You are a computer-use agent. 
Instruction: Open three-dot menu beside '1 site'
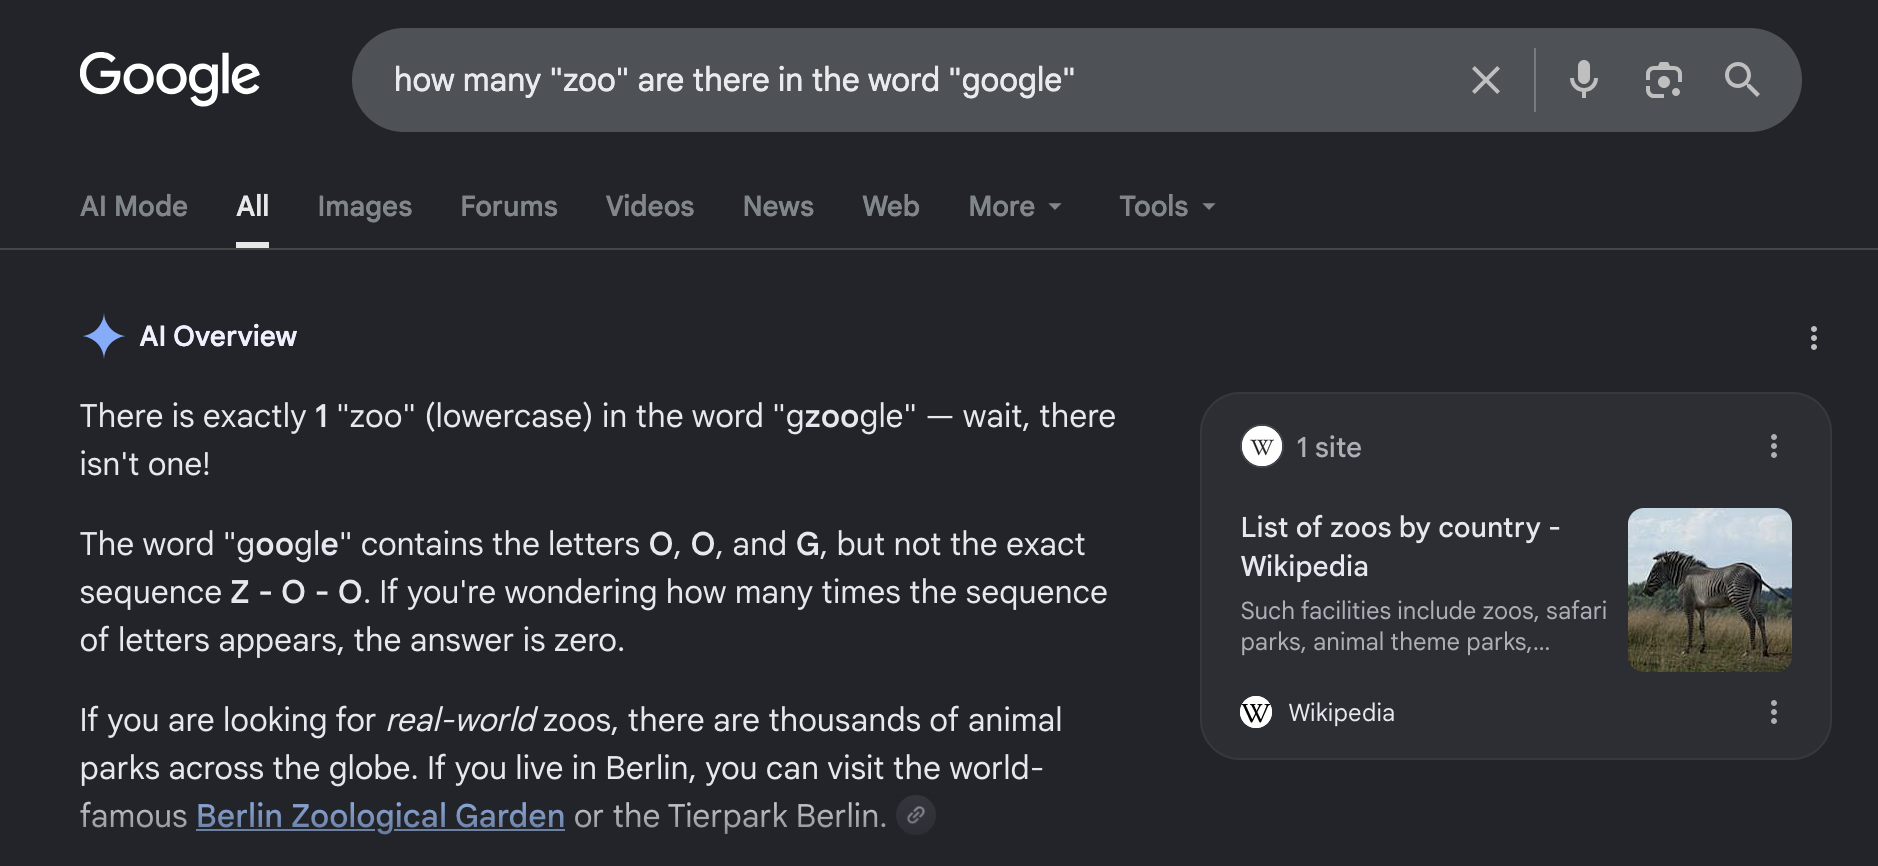pyautogui.click(x=1774, y=446)
